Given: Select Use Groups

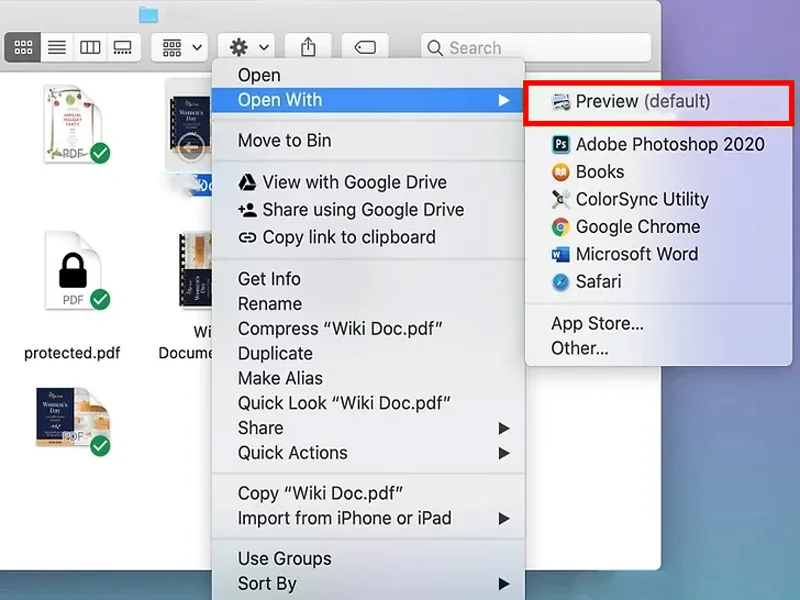Looking at the screenshot, I should click(368, 559).
